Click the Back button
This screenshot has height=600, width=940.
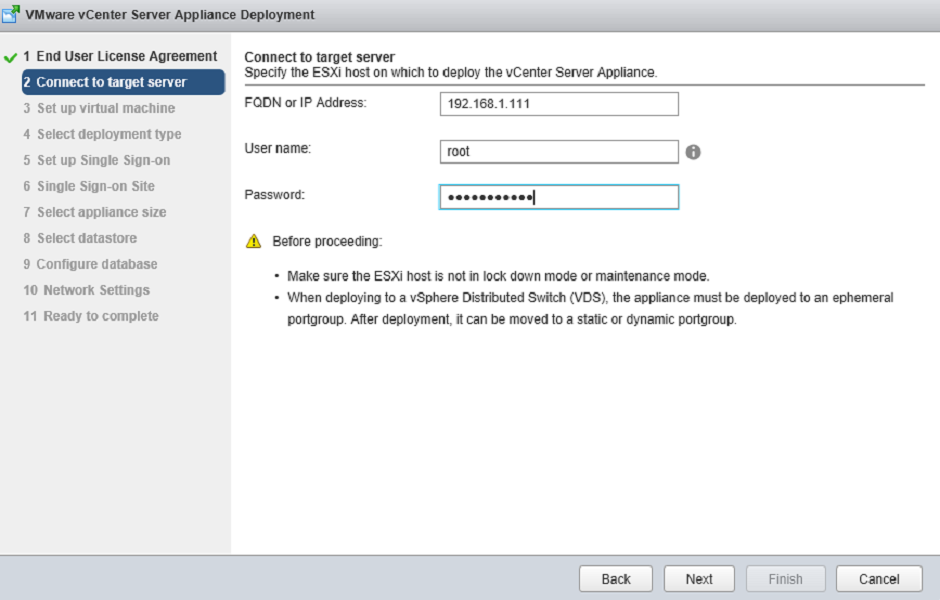(616, 579)
